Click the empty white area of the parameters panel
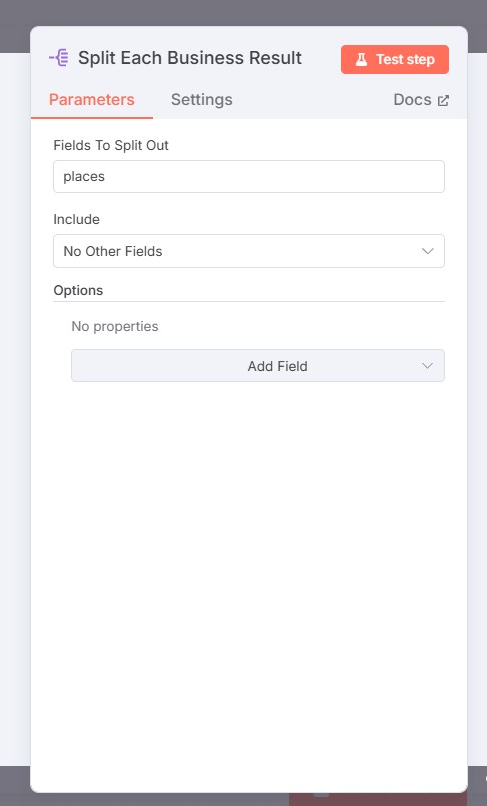The width and height of the screenshot is (487, 806). pos(249,565)
